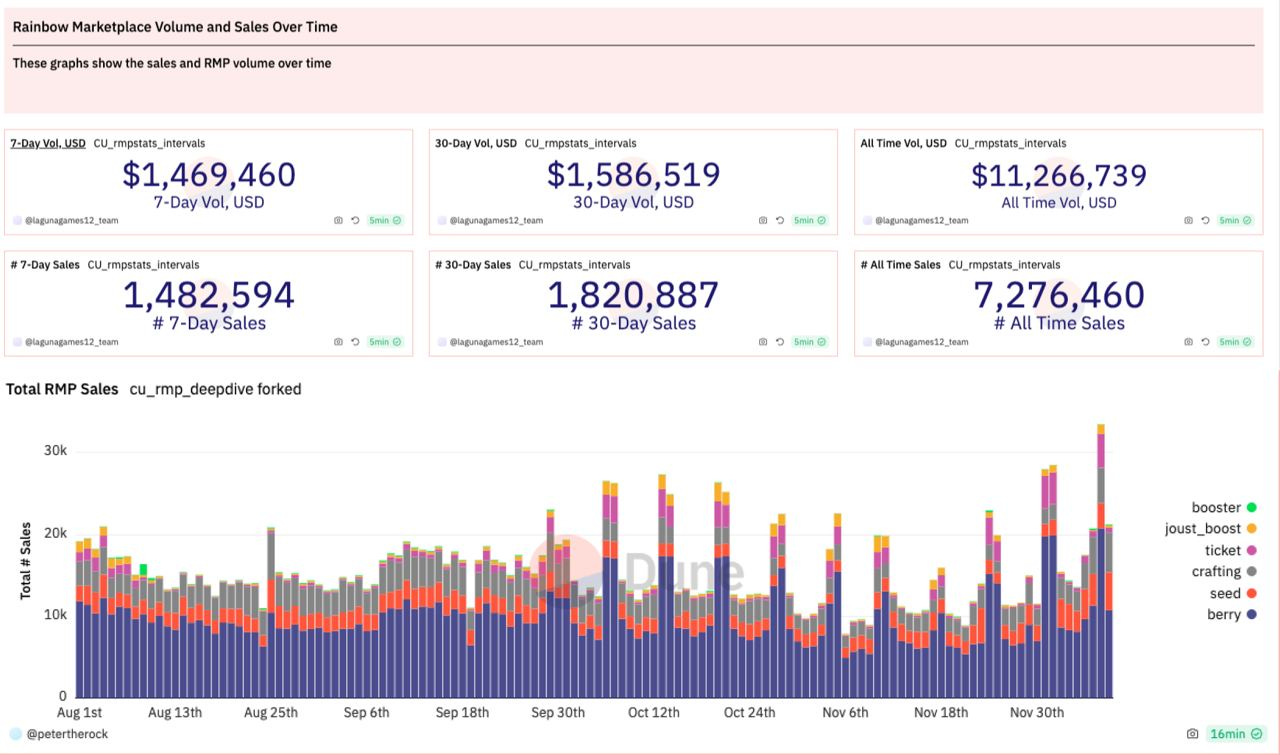Viewport: 1280px width, 755px height.
Task: Click the 5min badge on # 30-Day Sales card
Action: pyautogui.click(x=810, y=342)
